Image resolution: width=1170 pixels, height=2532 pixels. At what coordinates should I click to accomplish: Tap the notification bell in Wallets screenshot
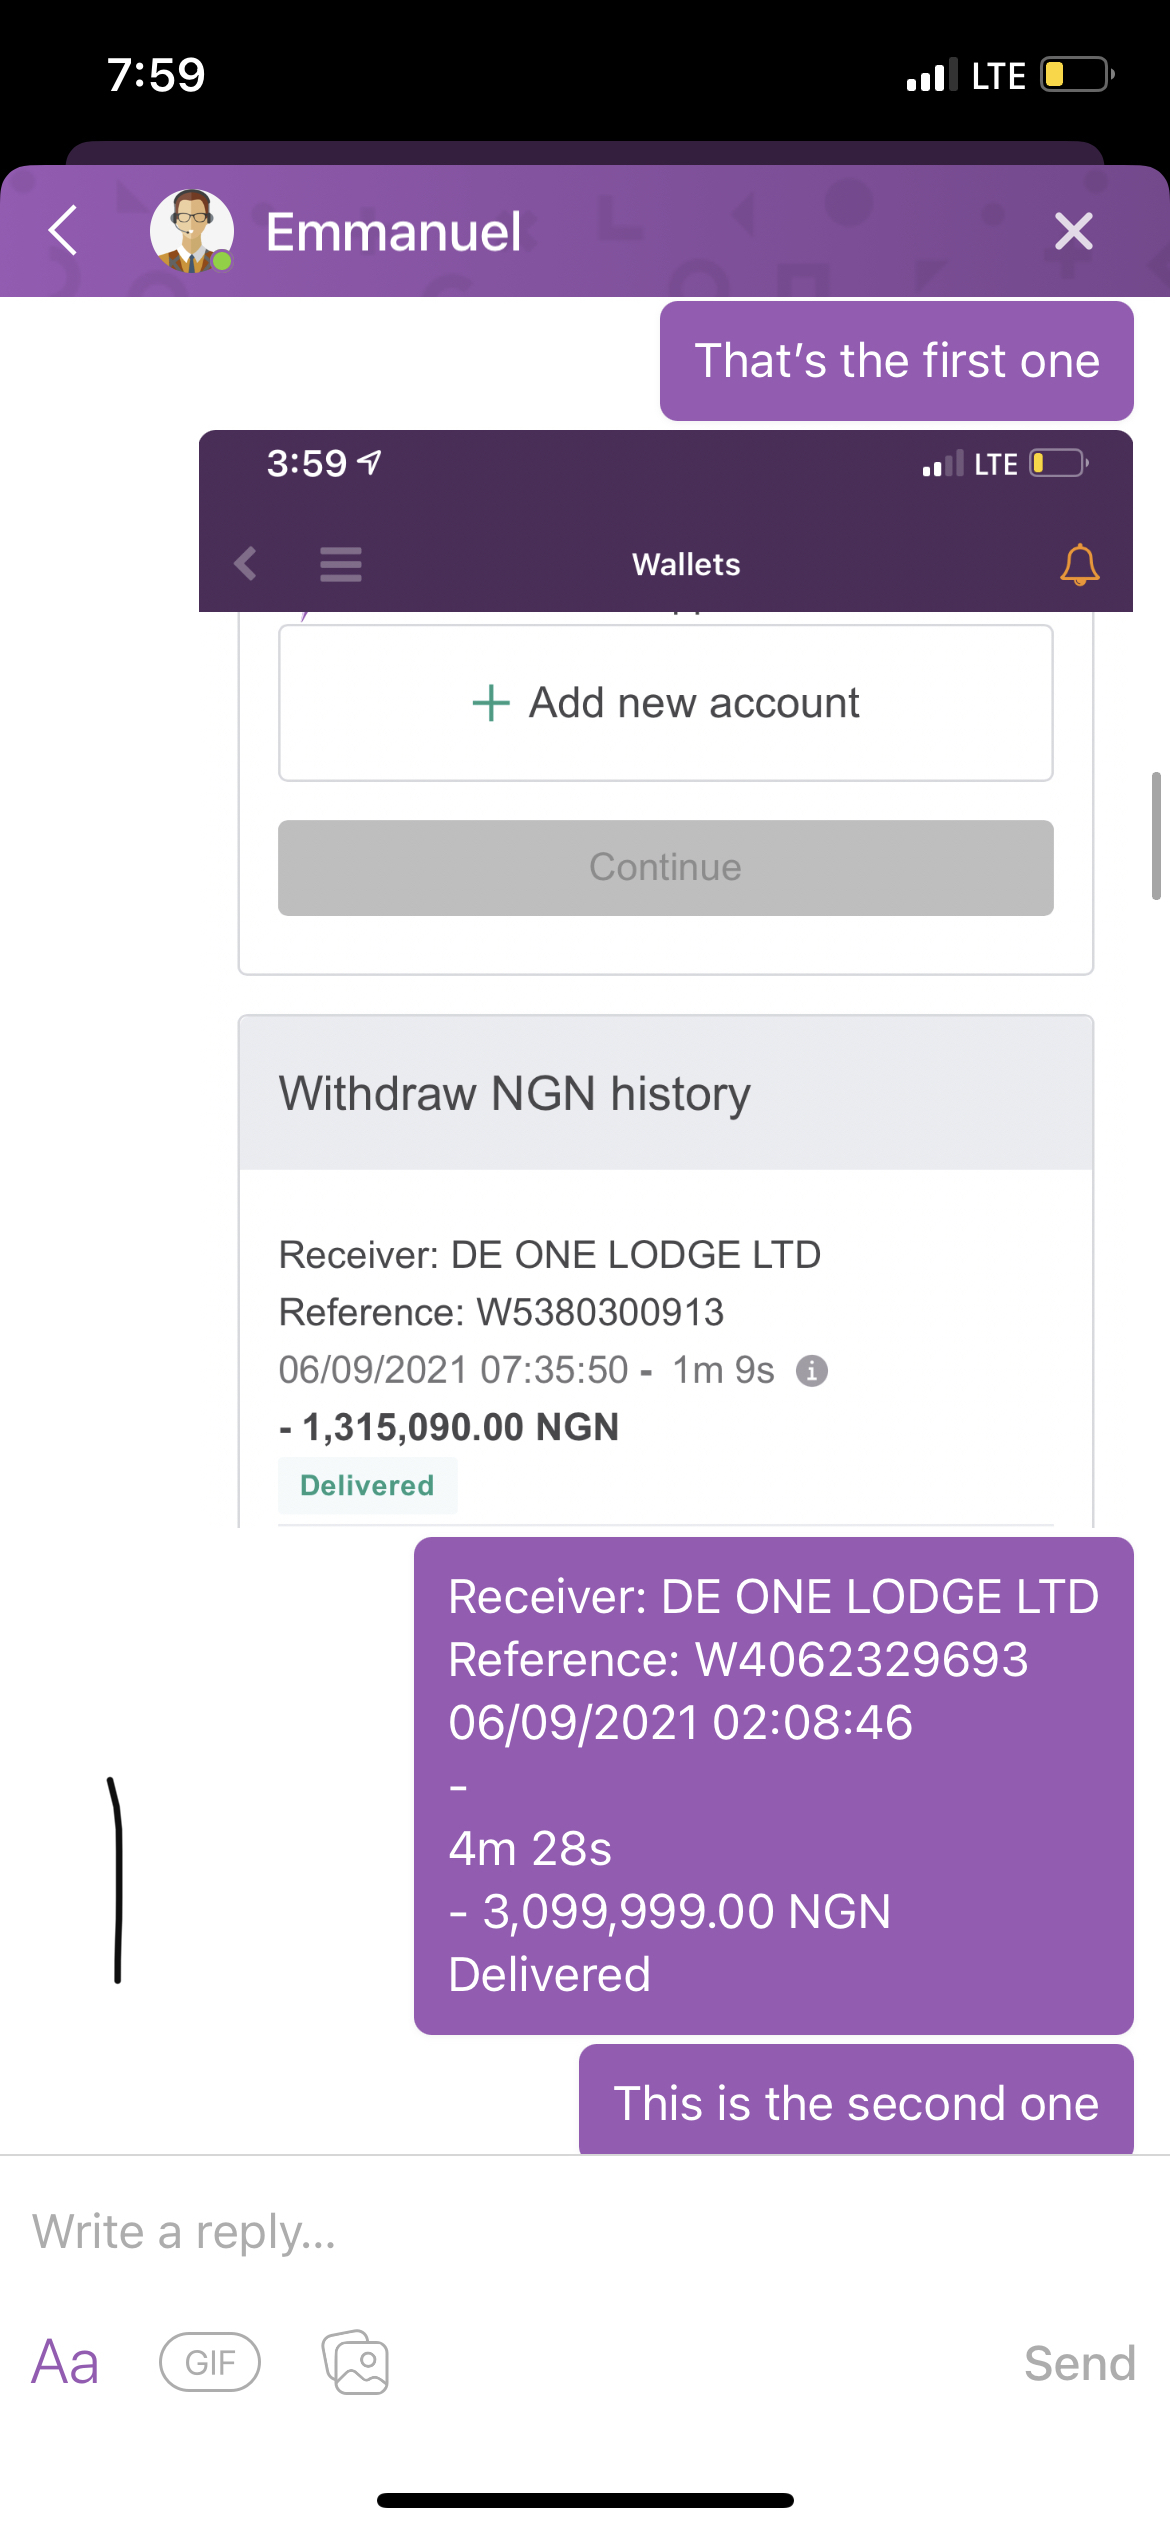[1079, 564]
